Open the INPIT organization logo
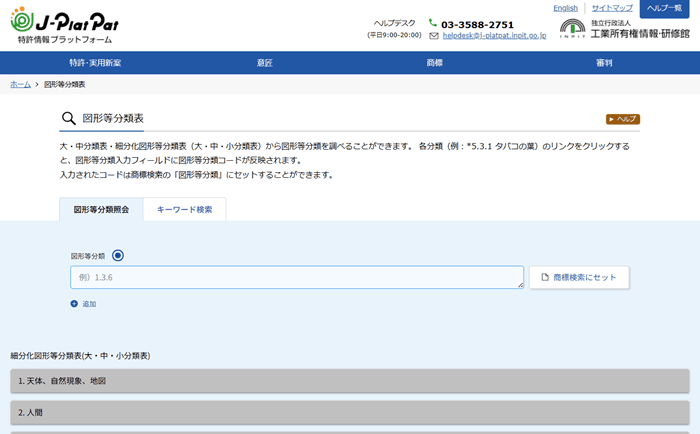The width and height of the screenshot is (700, 434). click(x=624, y=29)
